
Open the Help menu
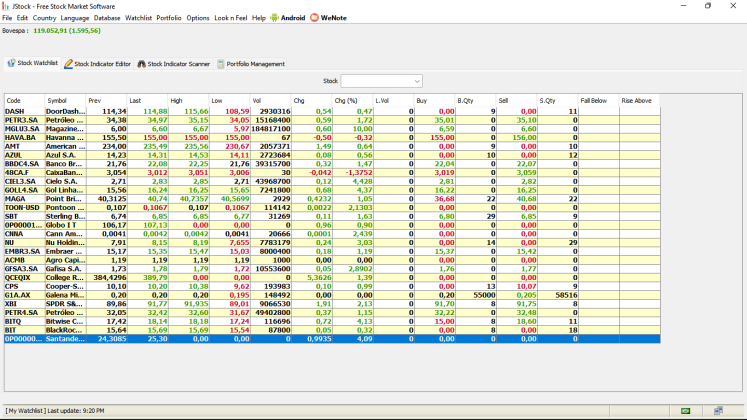click(x=259, y=18)
